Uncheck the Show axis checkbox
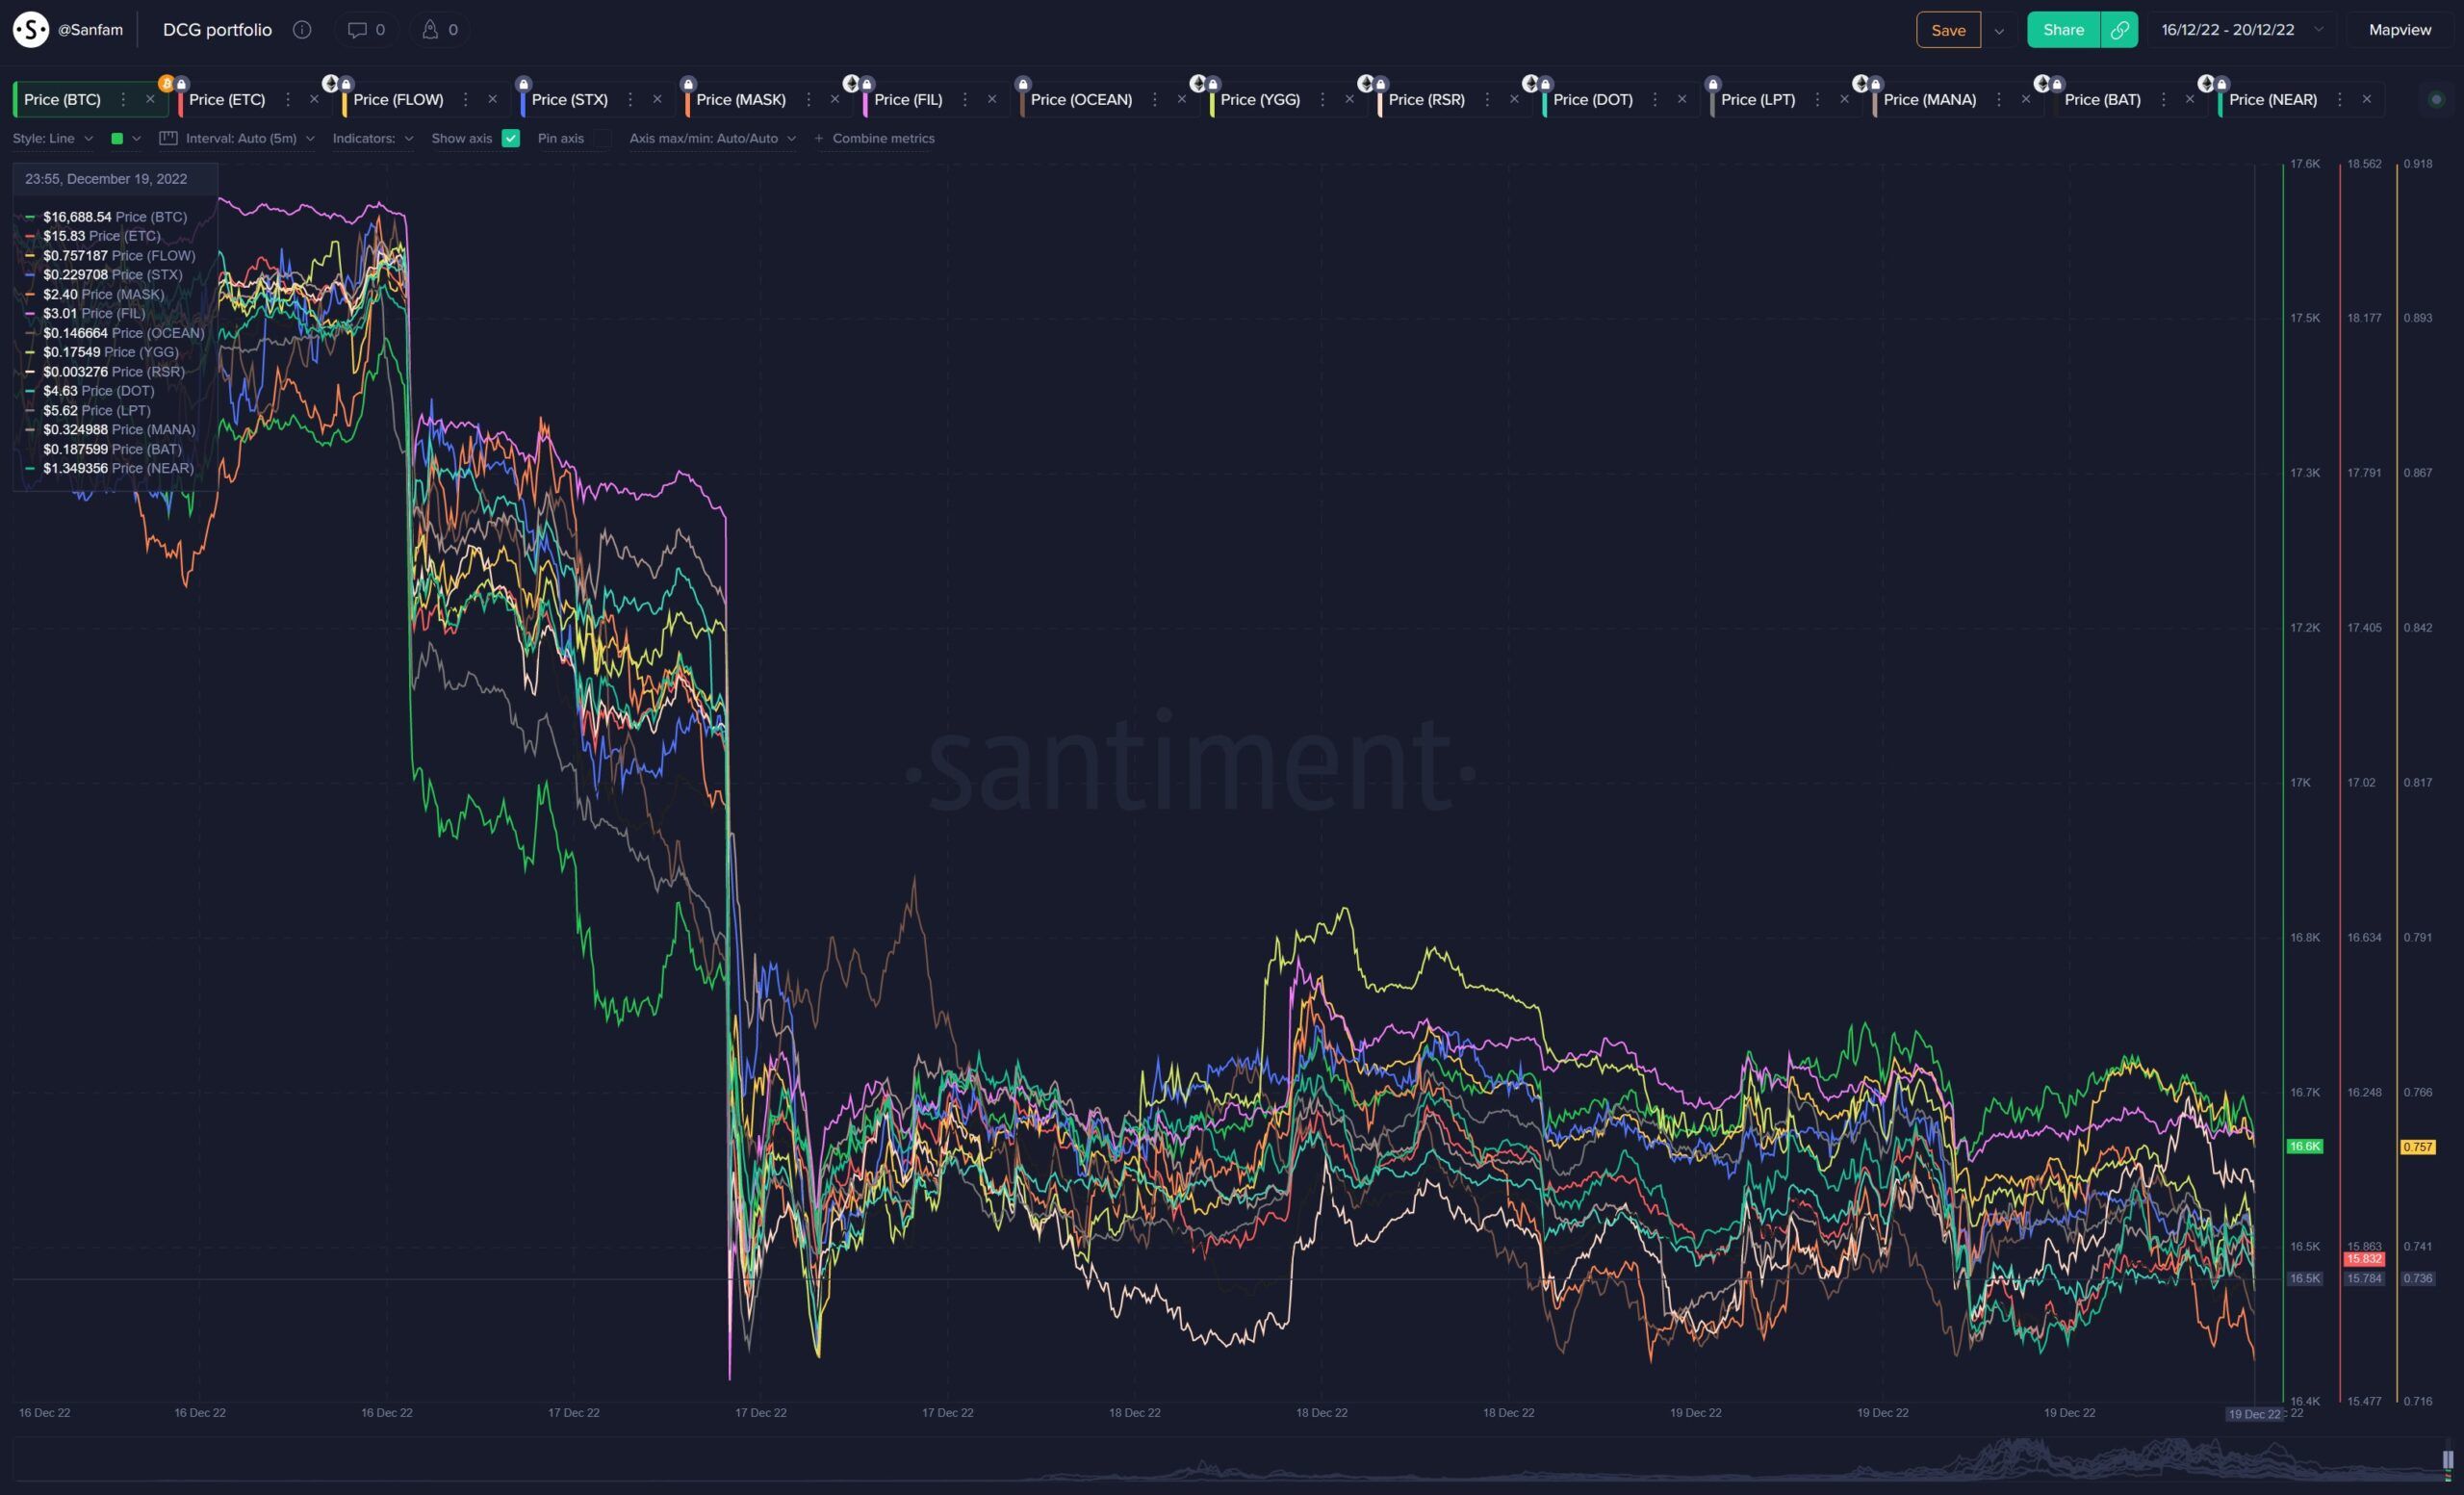Screen dimensions: 2464x1495 pos(511,138)
